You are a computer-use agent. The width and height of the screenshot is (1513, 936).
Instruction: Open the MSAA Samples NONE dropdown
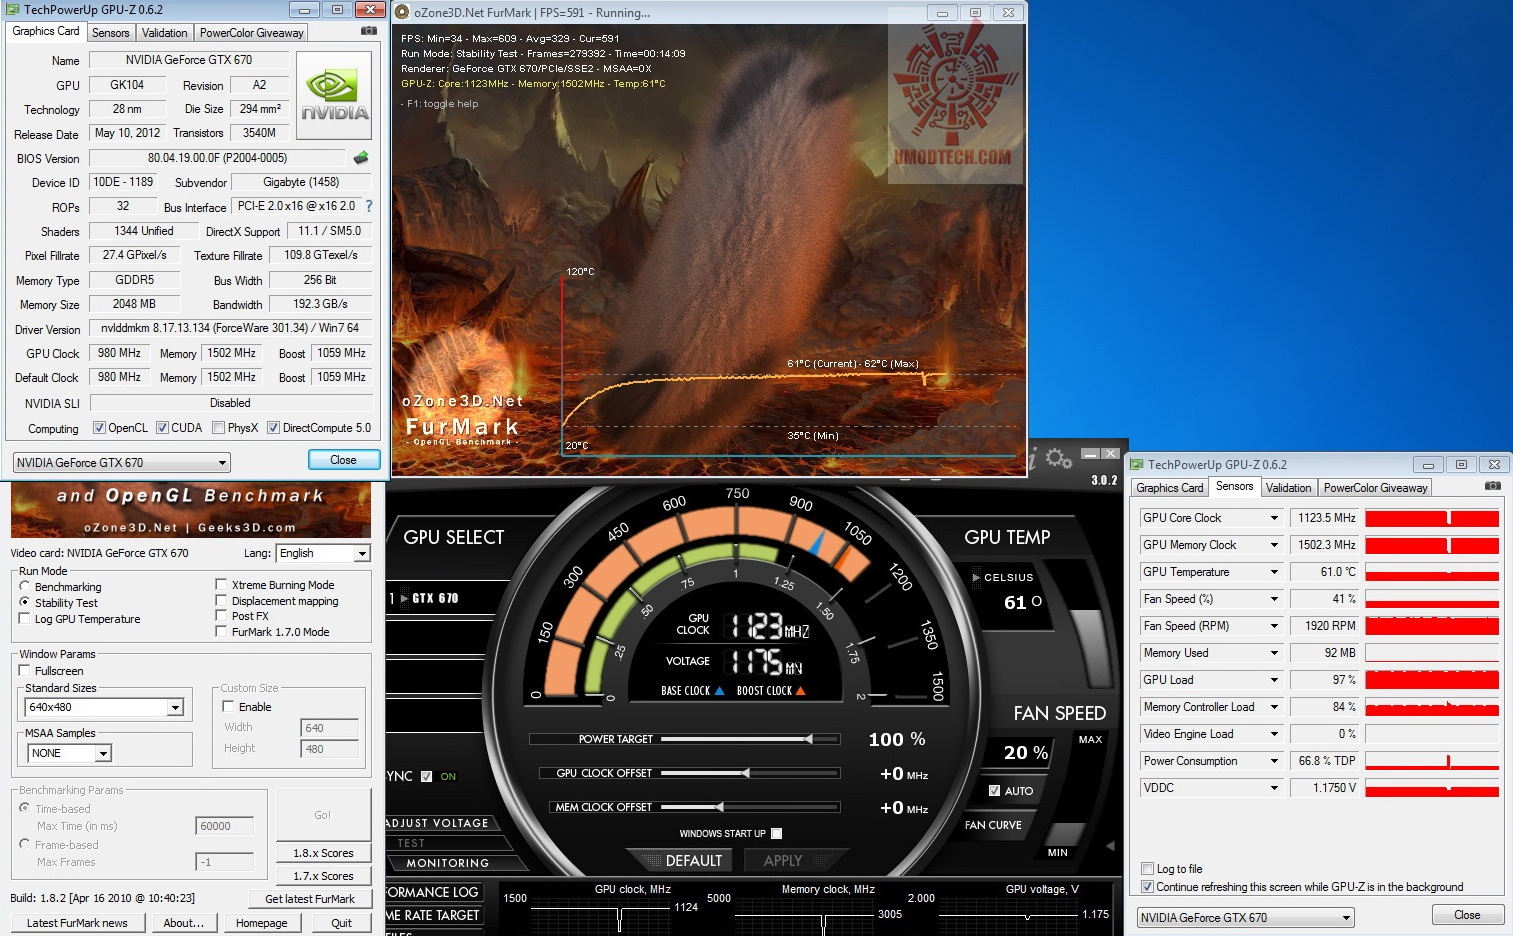(x=103, y=753)
